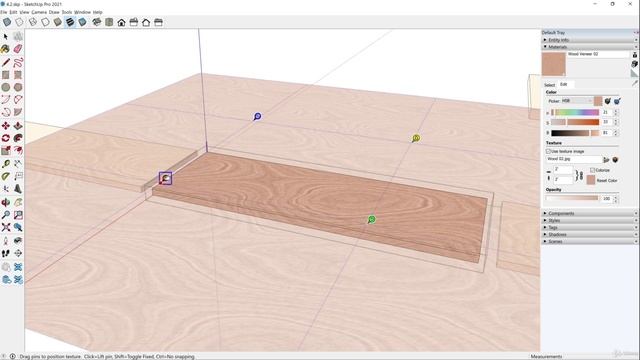Expand the Shadows panel

click(x=590, y=234)
